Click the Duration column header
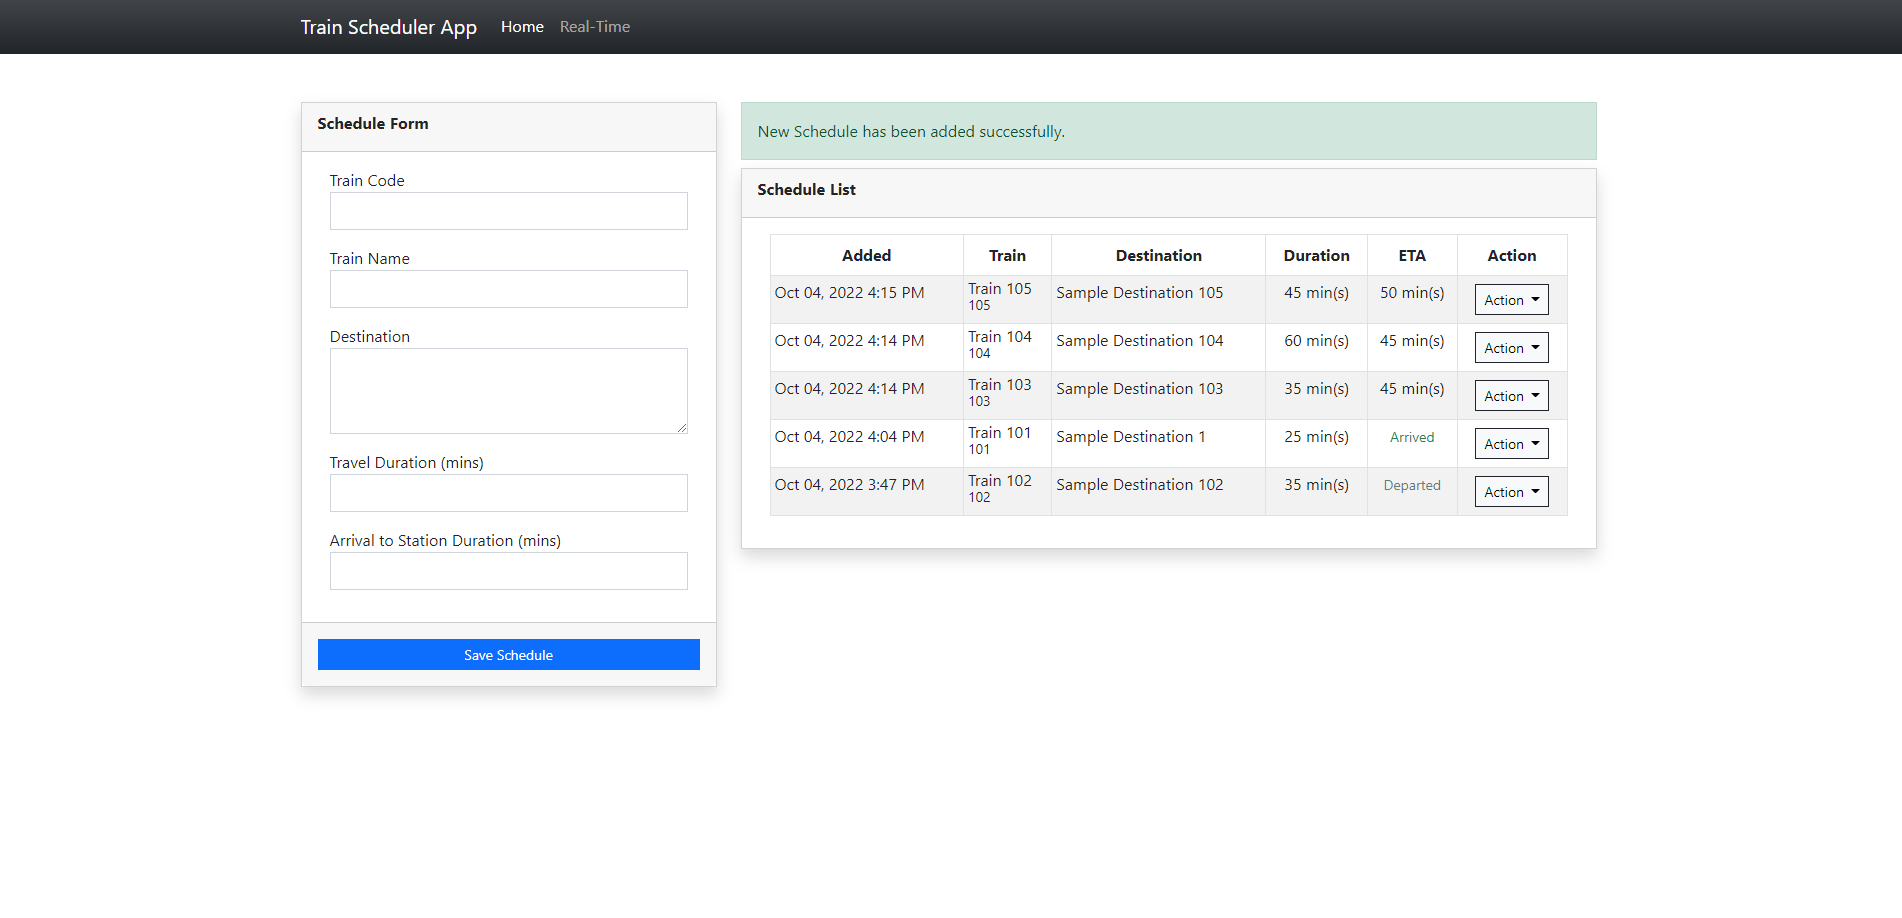1902x918 pixels. point(1315,255)
